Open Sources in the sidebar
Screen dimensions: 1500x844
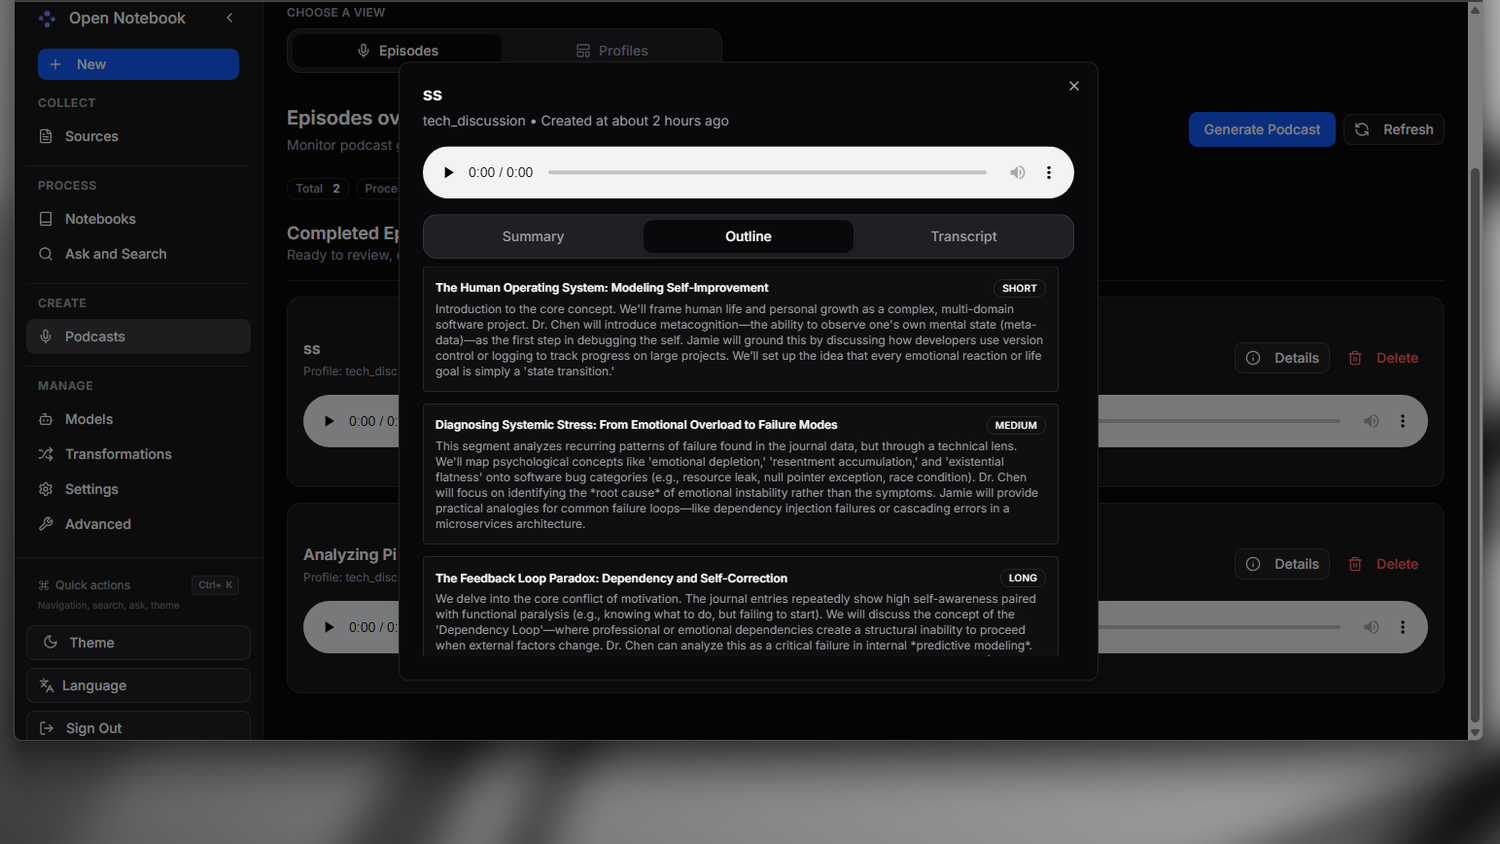pyautogui.click(x=138, y=136)
